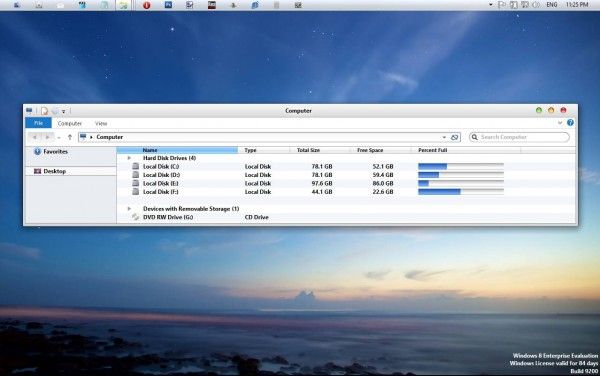Click the Local Disk (D:) drive icon

[135, 175]
